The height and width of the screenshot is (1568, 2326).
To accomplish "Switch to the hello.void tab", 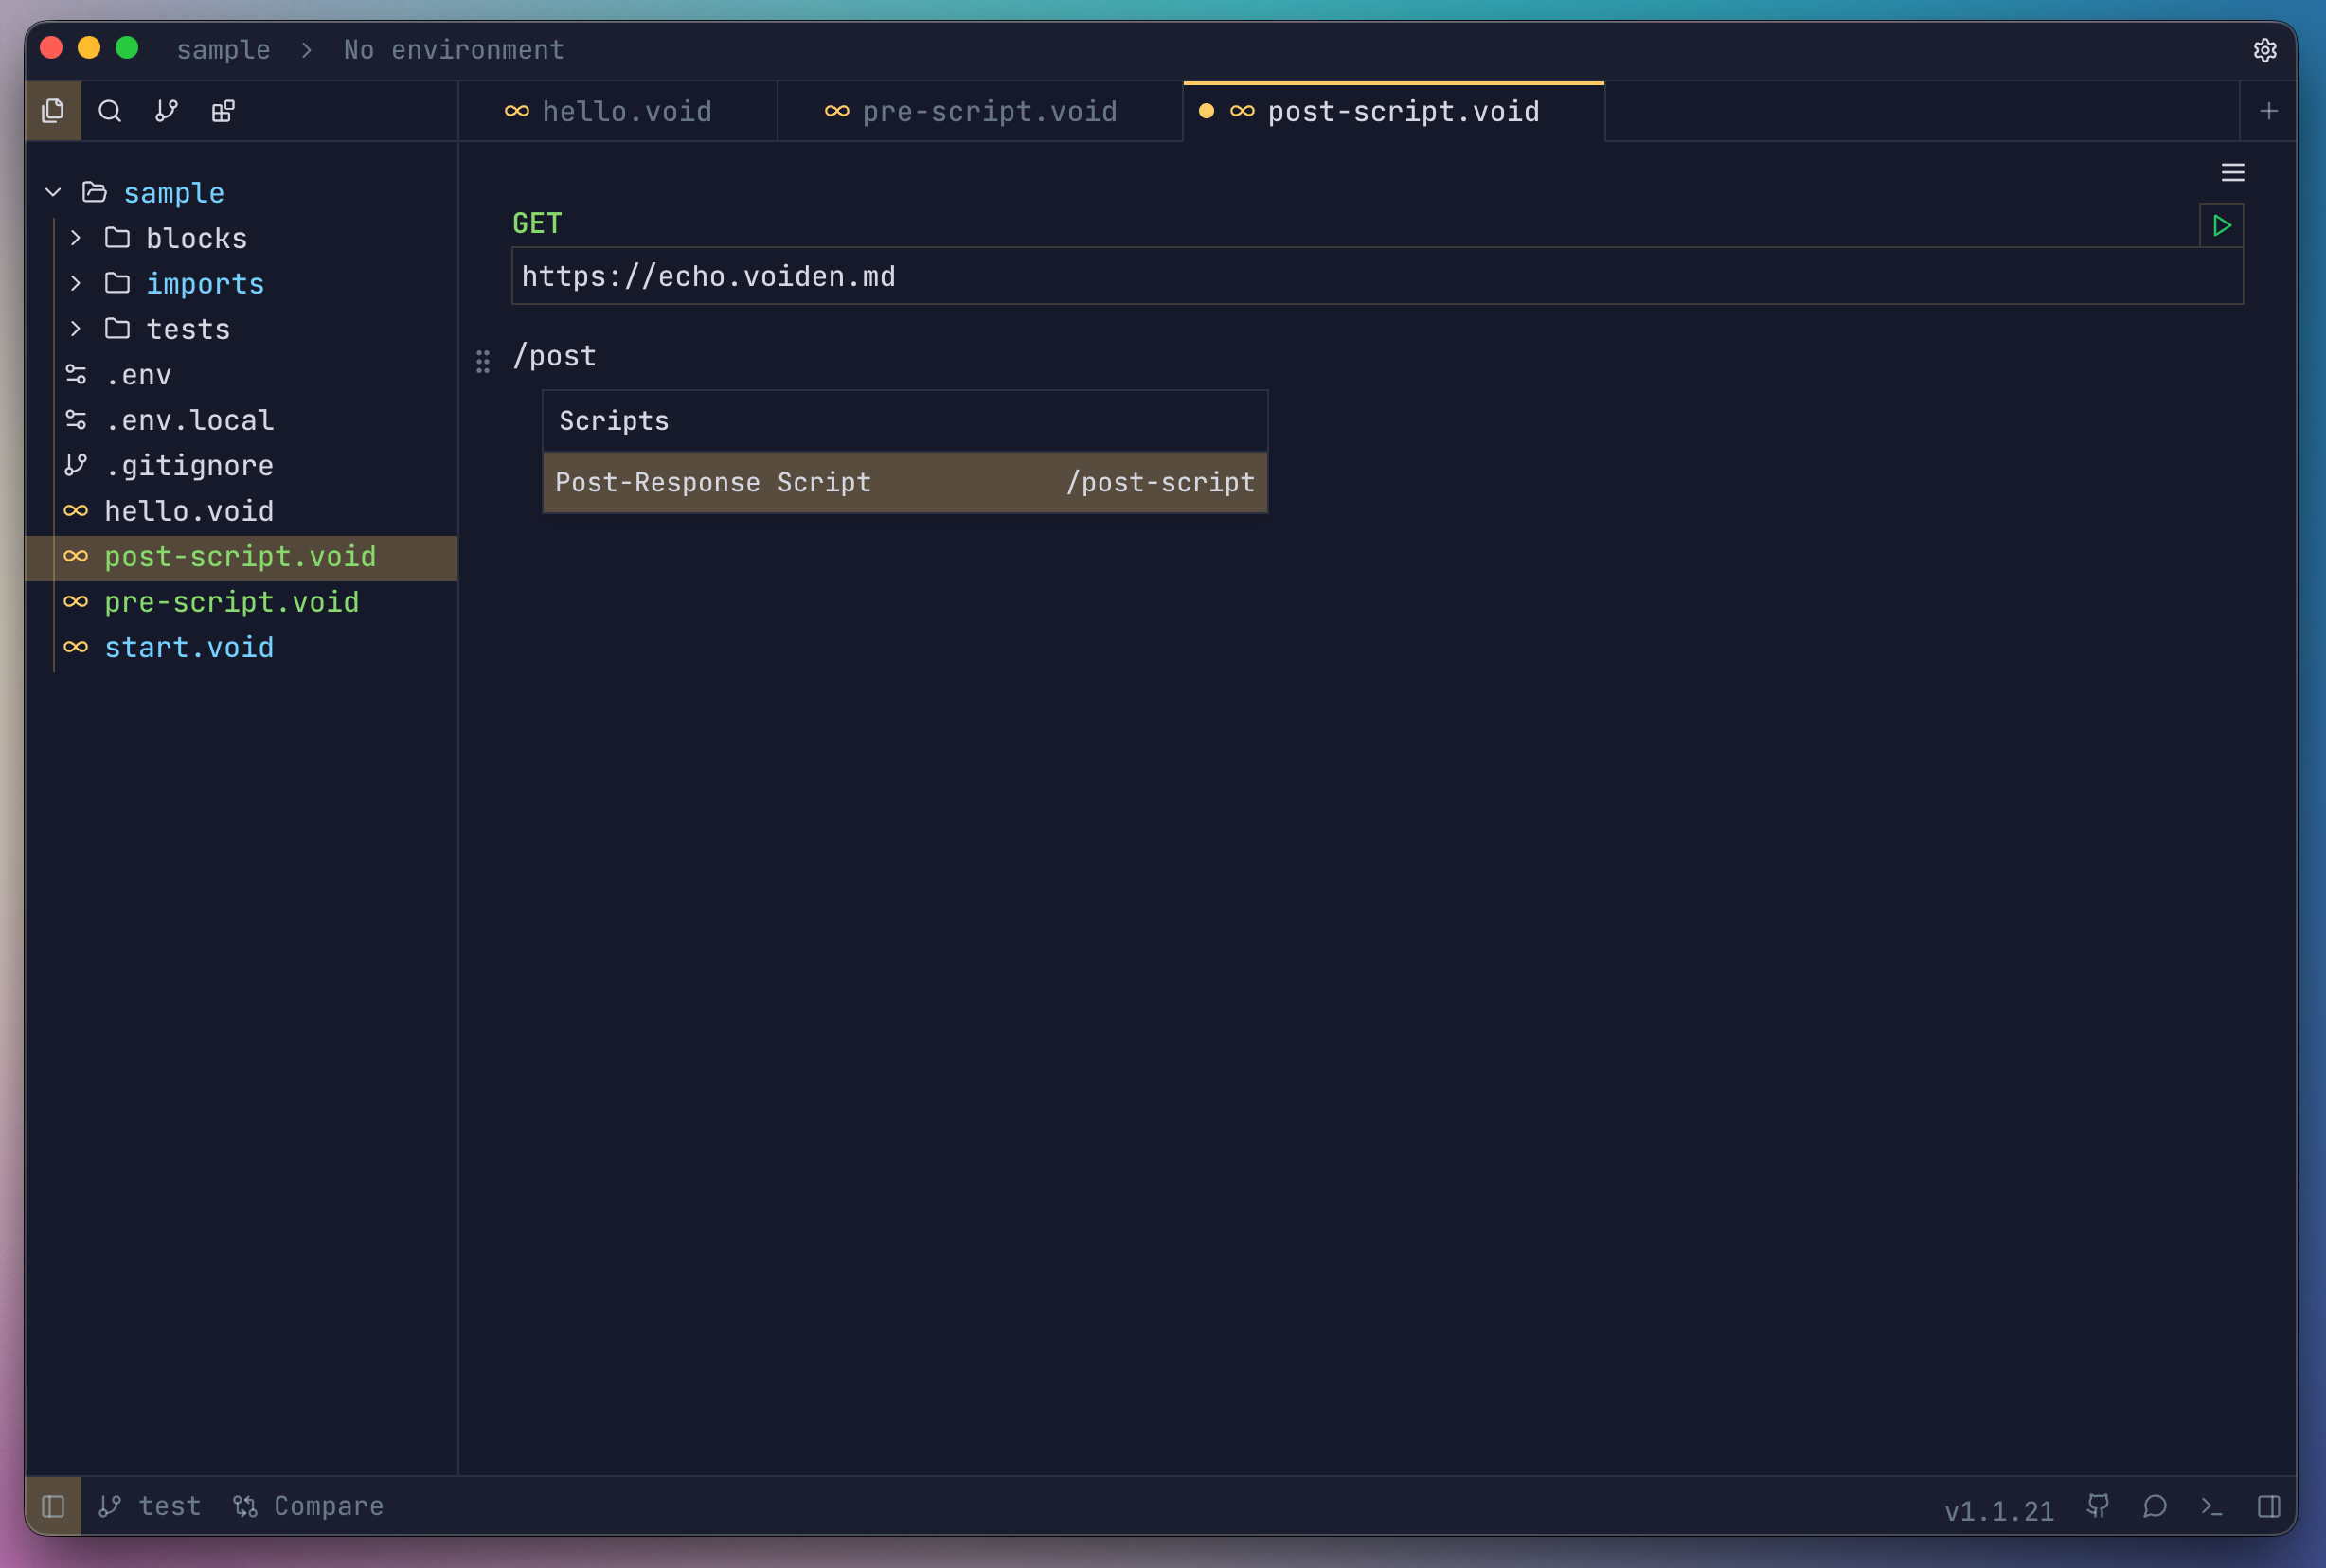I will 626,112.
